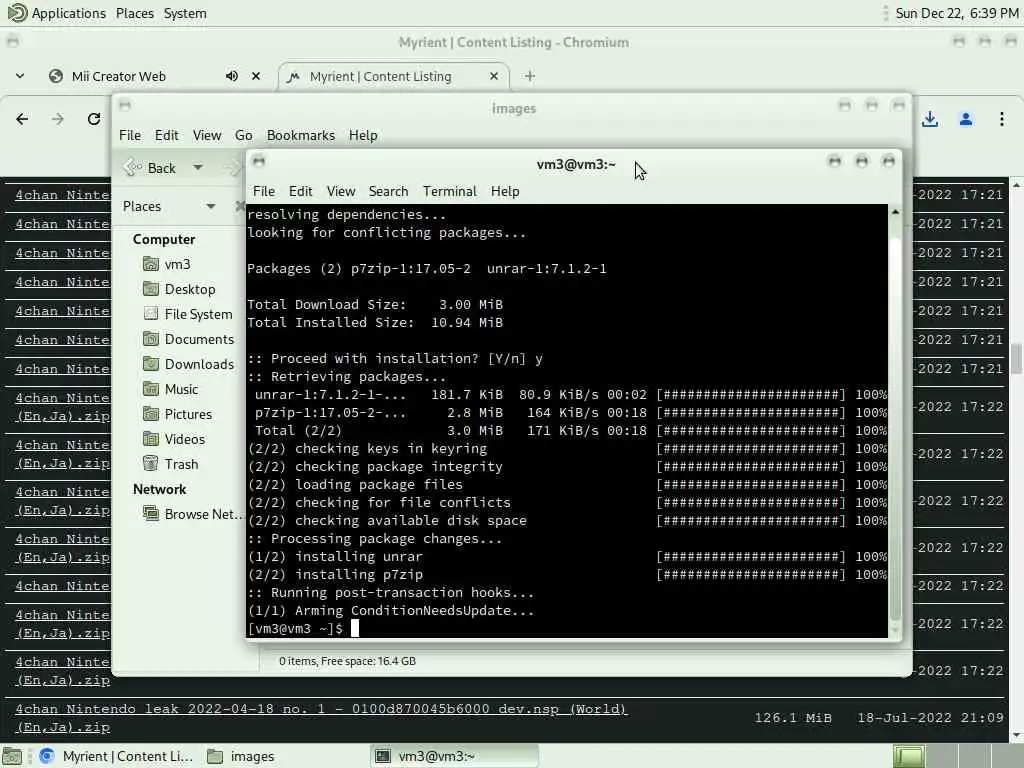The width and height of the screenshot is (1024, 768).
Task: Open Music folder in sidebar
Action: tap(170, 389)
